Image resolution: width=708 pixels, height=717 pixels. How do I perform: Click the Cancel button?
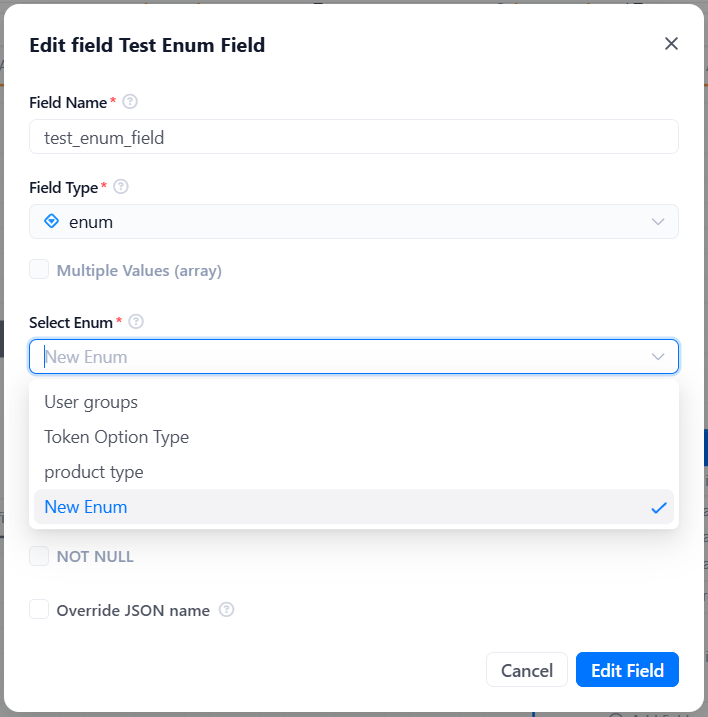(x=527, y=670)
